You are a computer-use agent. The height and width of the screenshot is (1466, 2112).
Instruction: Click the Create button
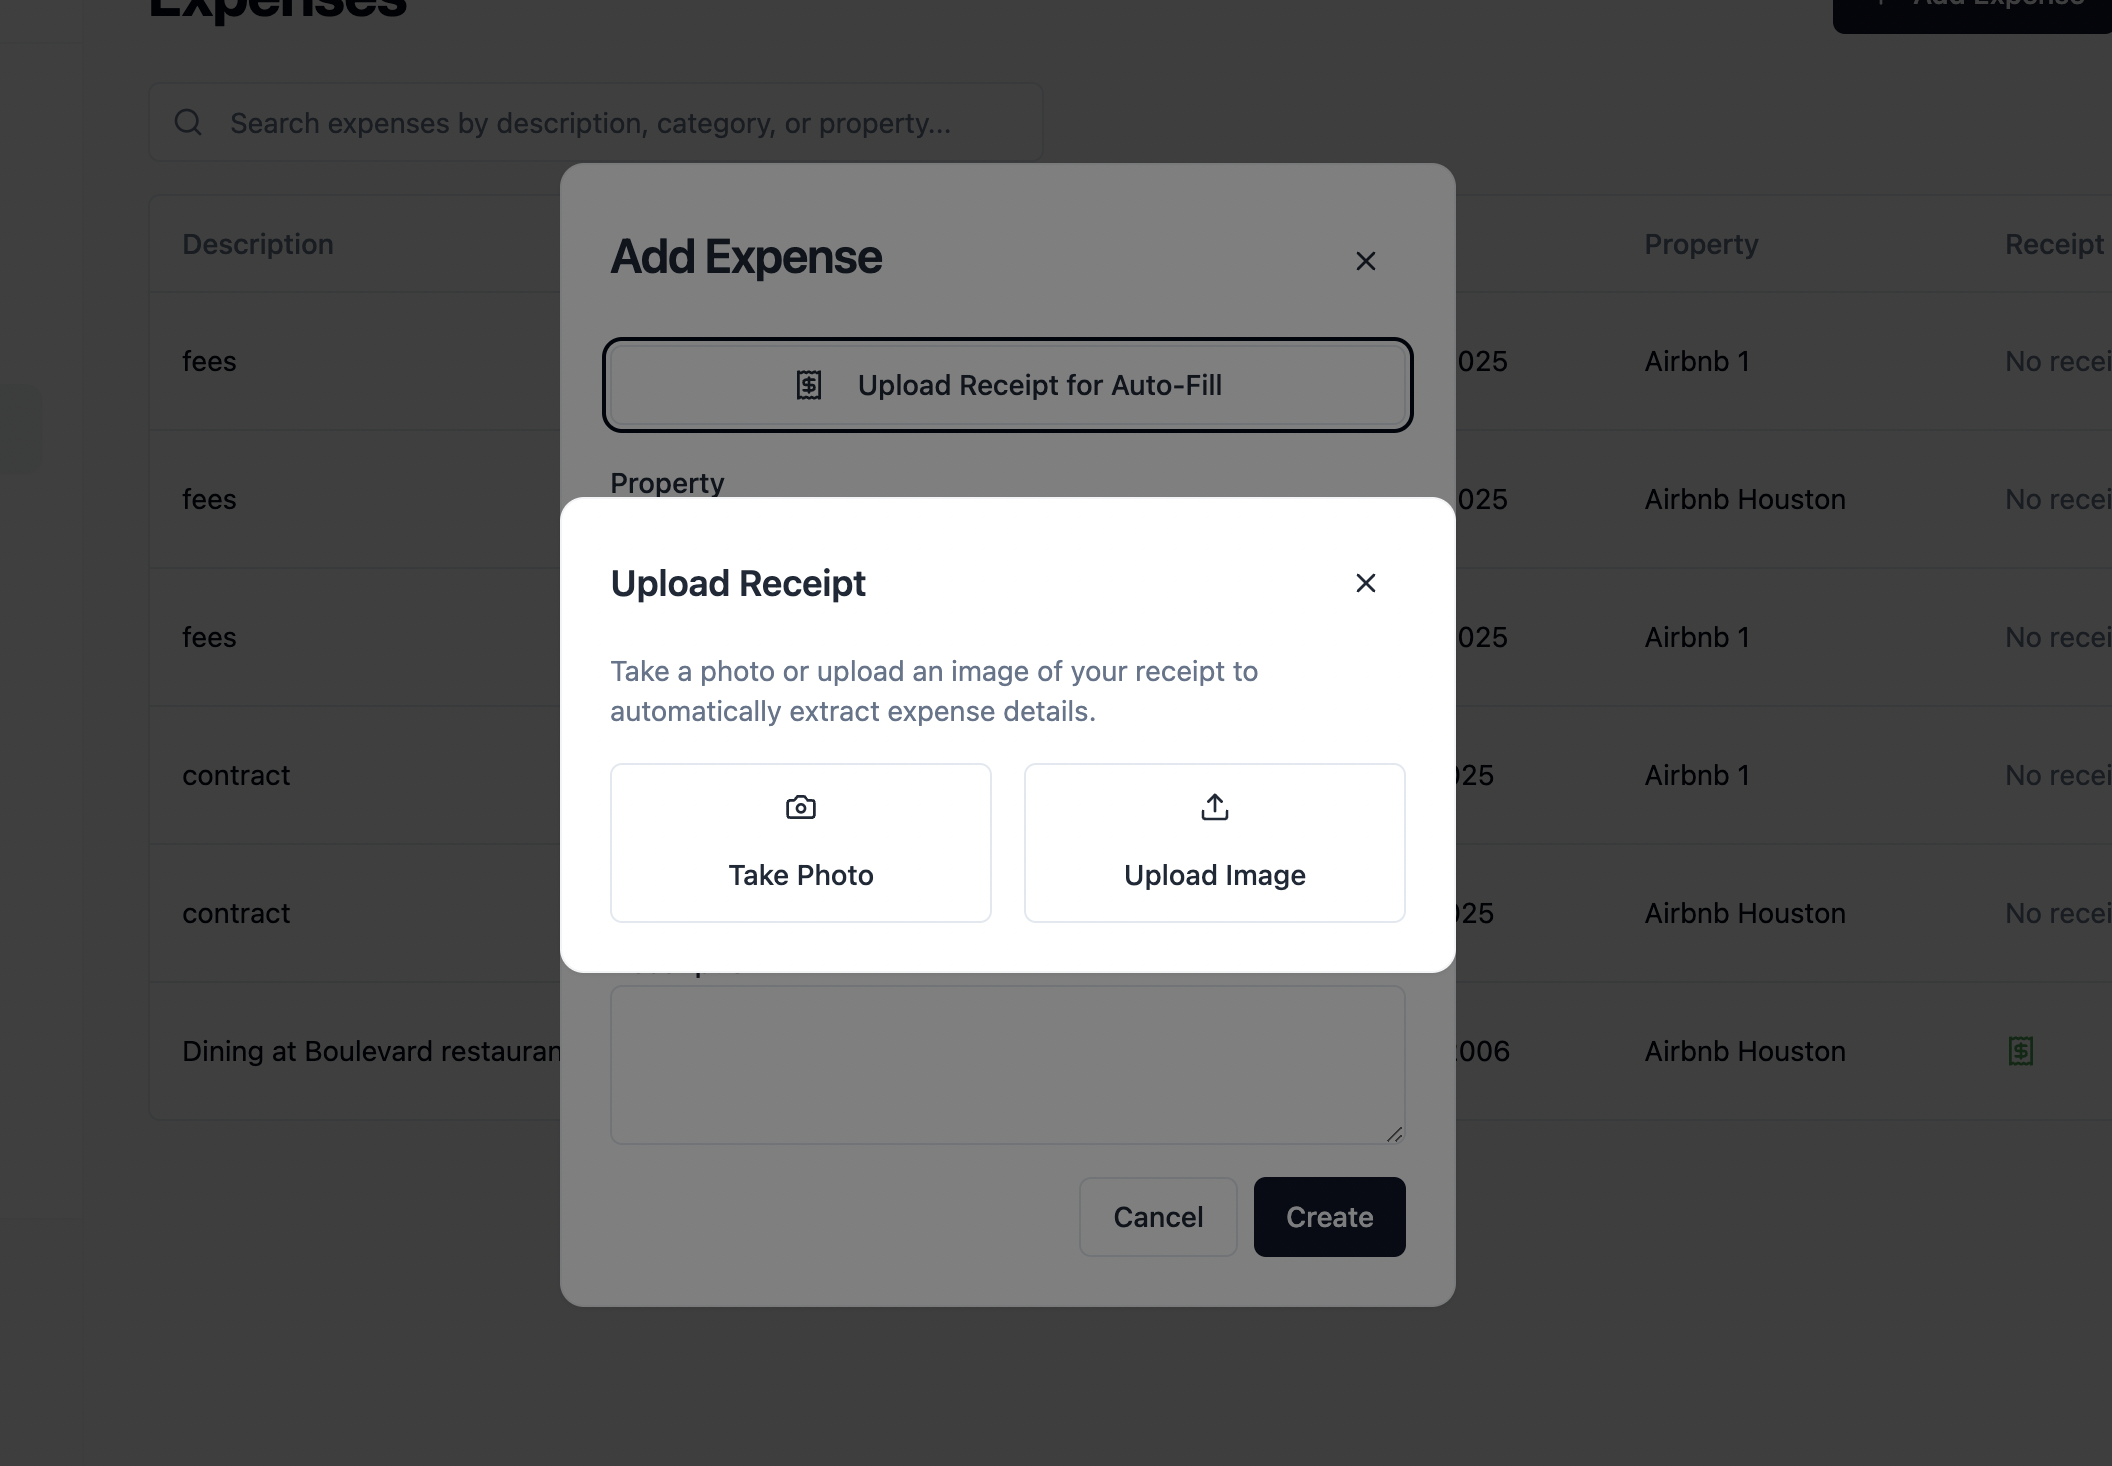tap(1330, 1217)
